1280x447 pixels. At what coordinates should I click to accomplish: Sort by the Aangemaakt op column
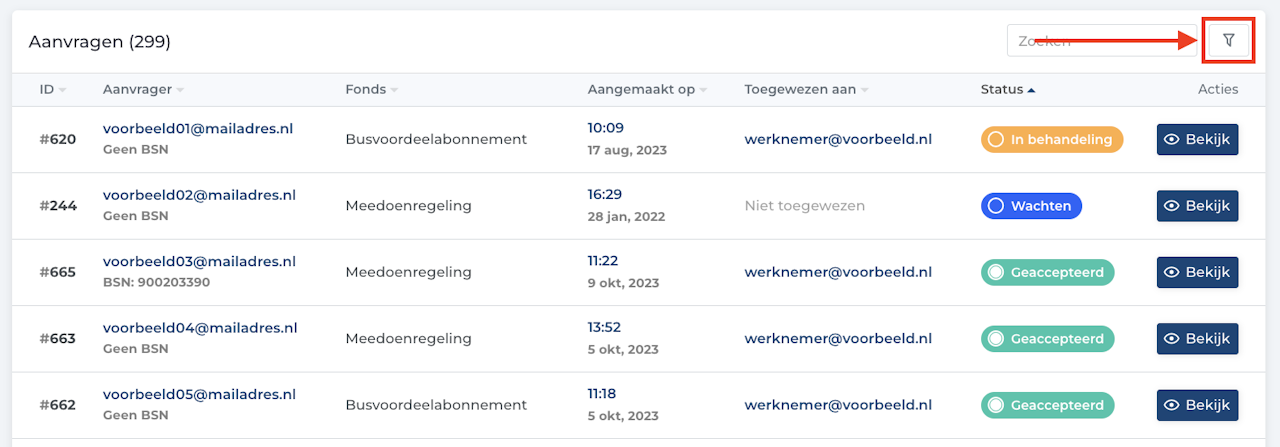coord(648,89)
